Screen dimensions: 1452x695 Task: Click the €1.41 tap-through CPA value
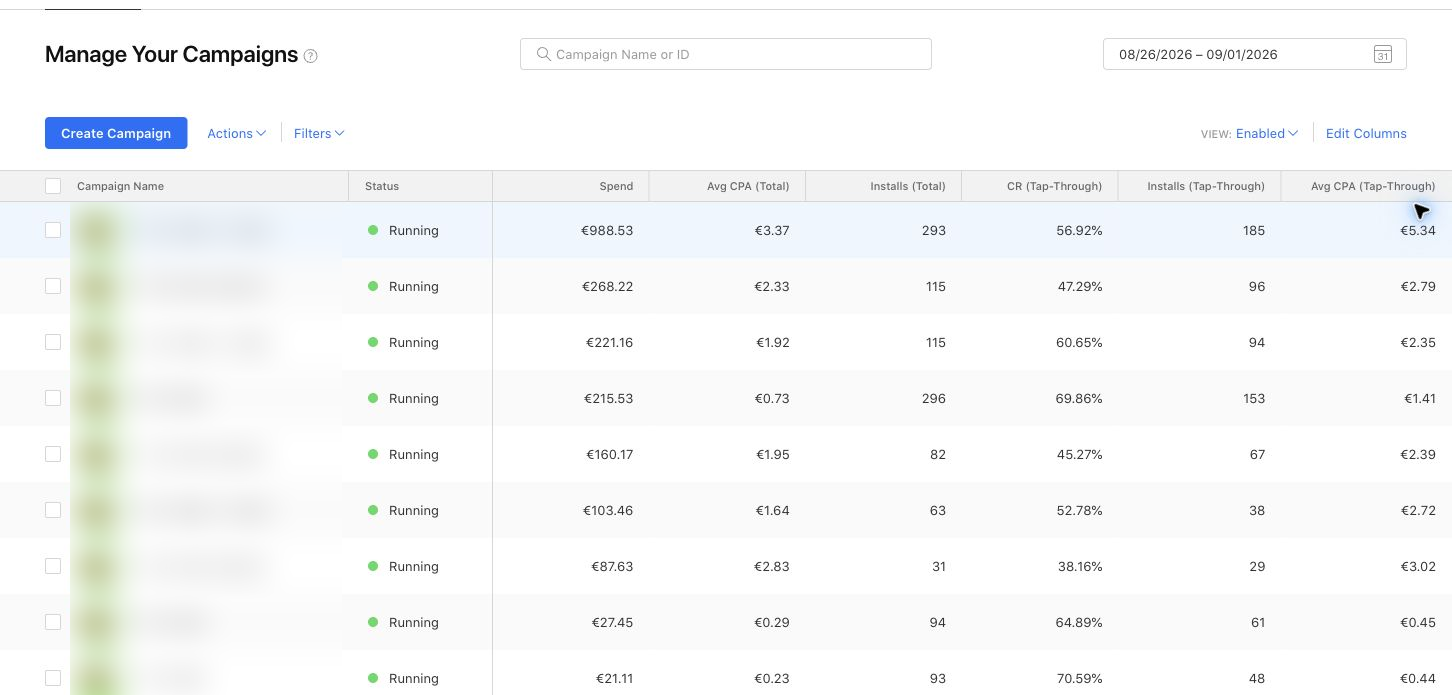(x=1420, y=398)
